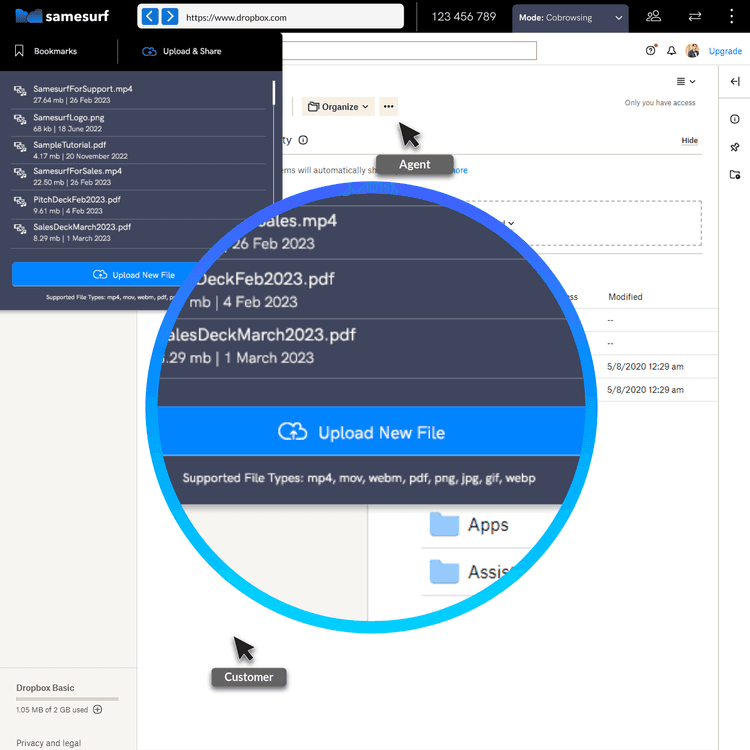Click the browser forward arrow button
Screen dimensions: 750x750
click(170, 17)
